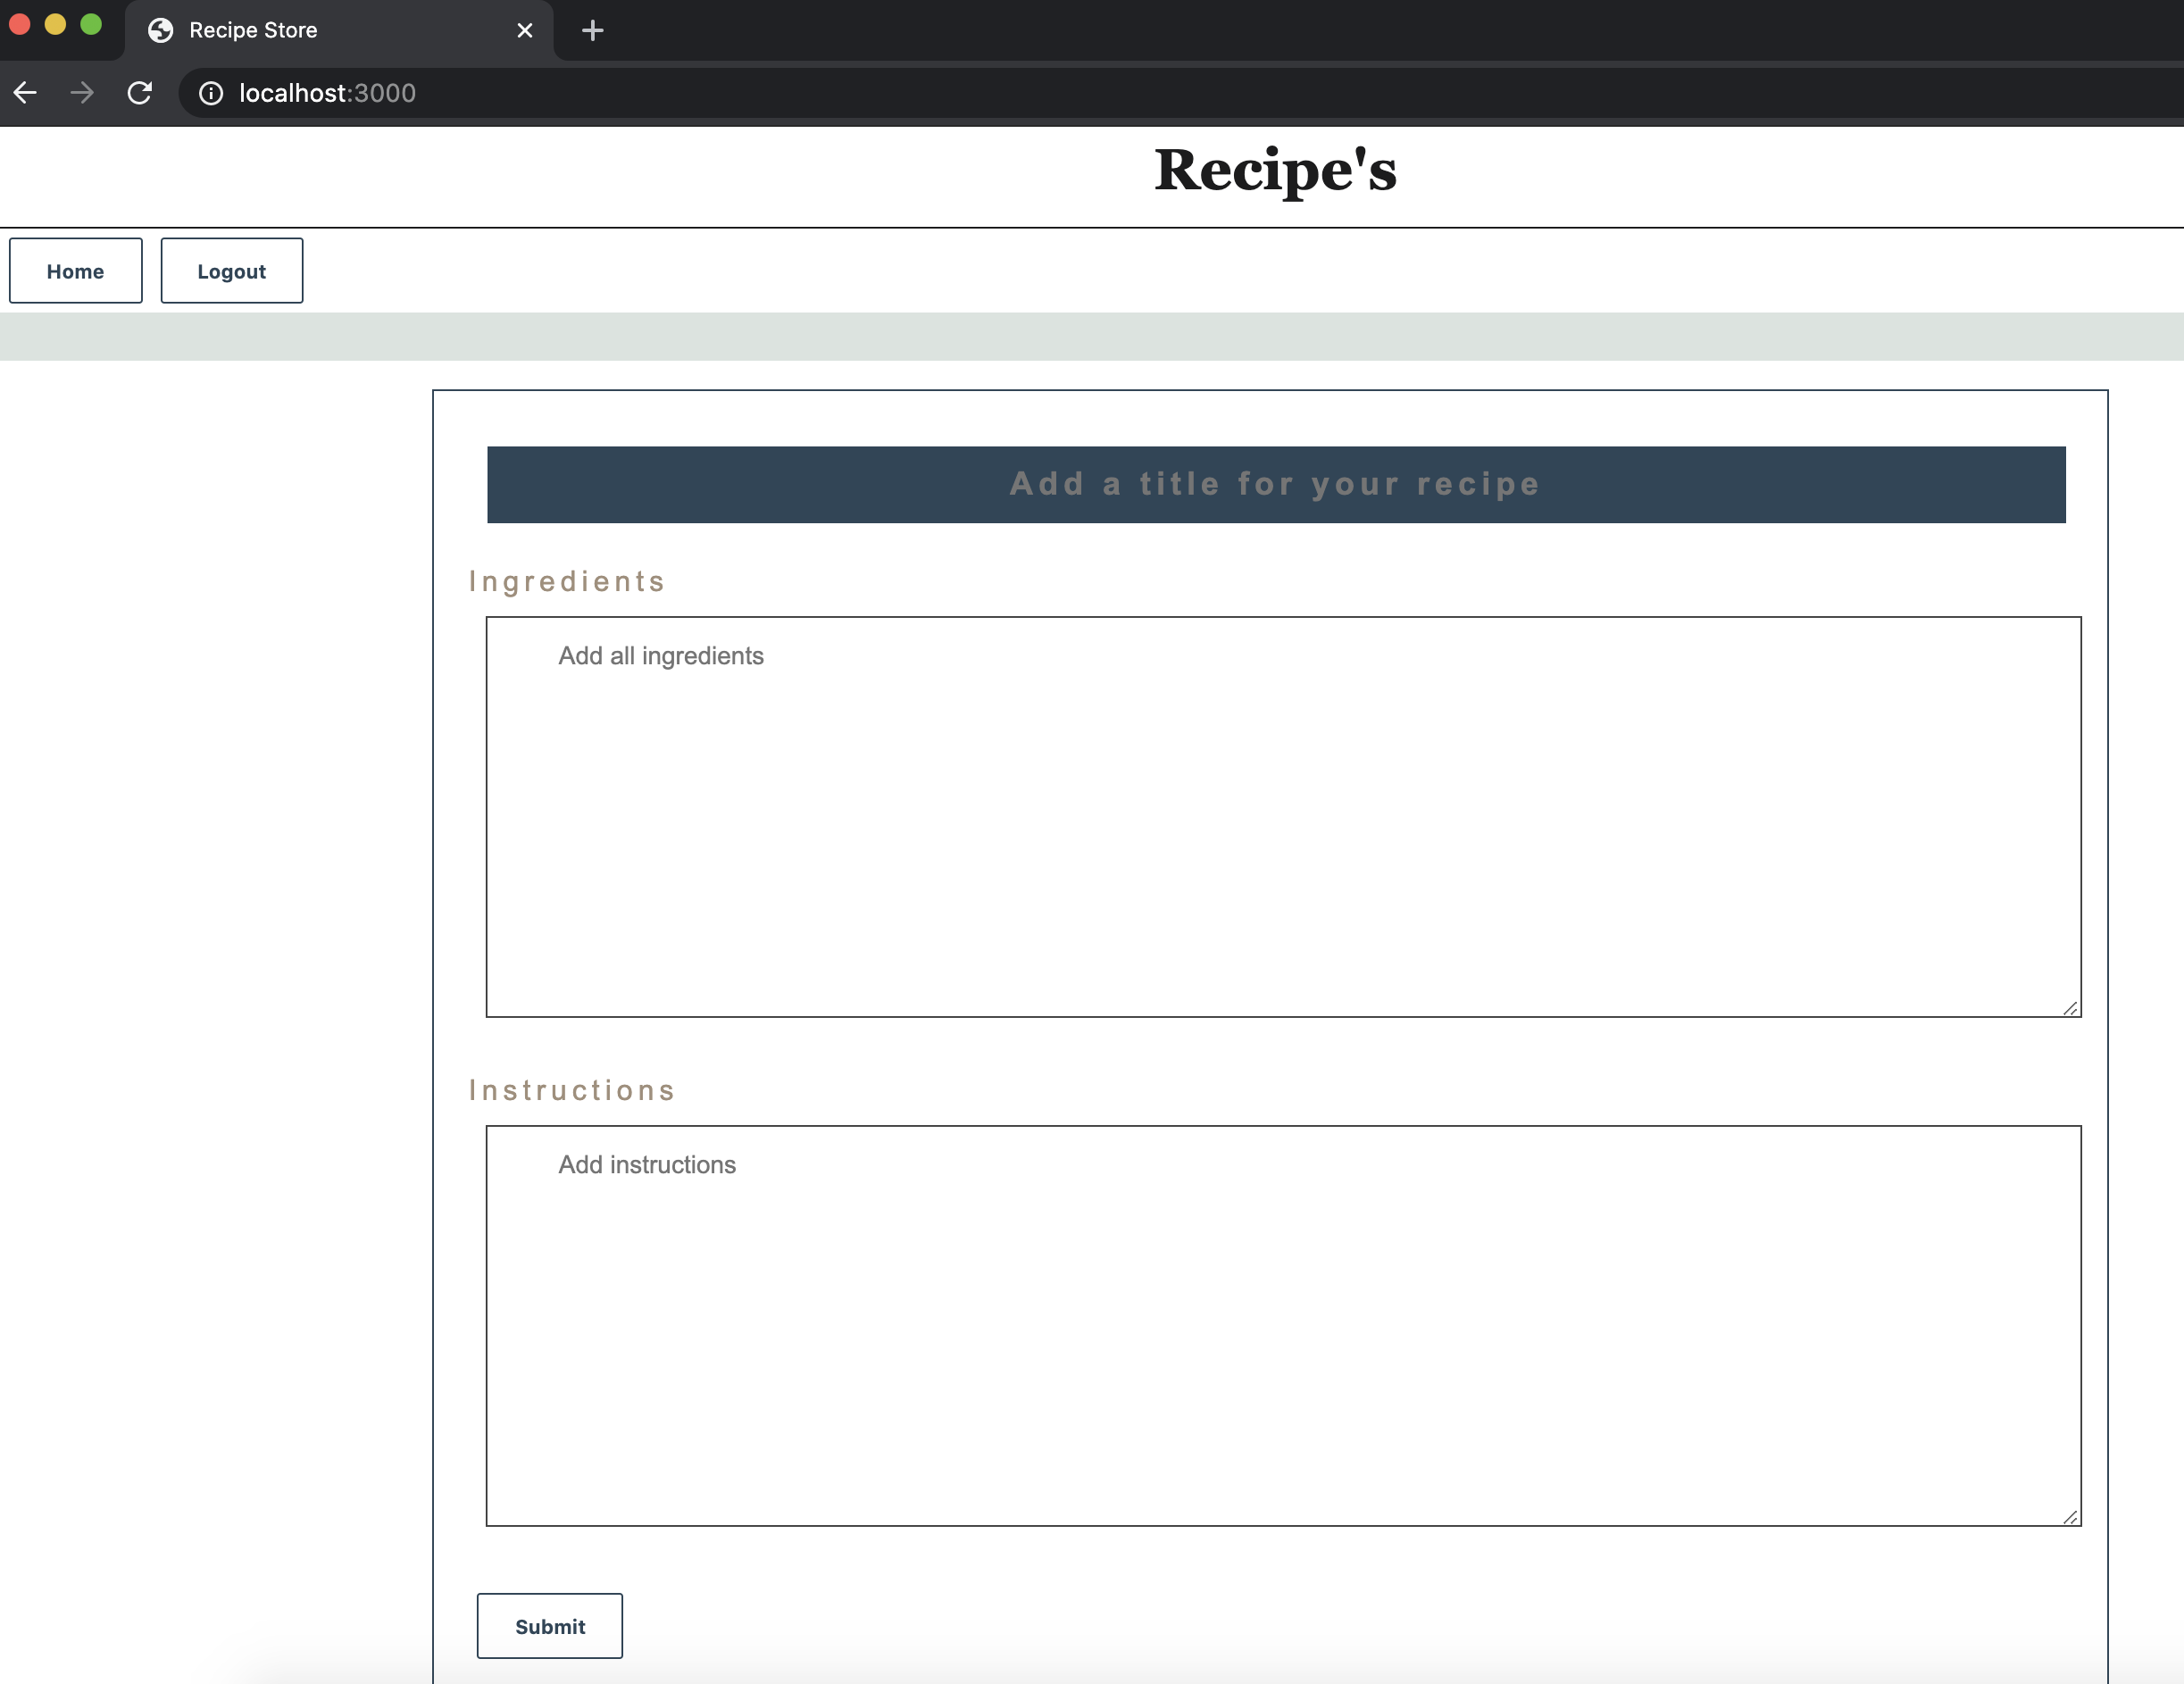
Task: Click into the Add all ingredients textarea
Action: (1283, 816)
